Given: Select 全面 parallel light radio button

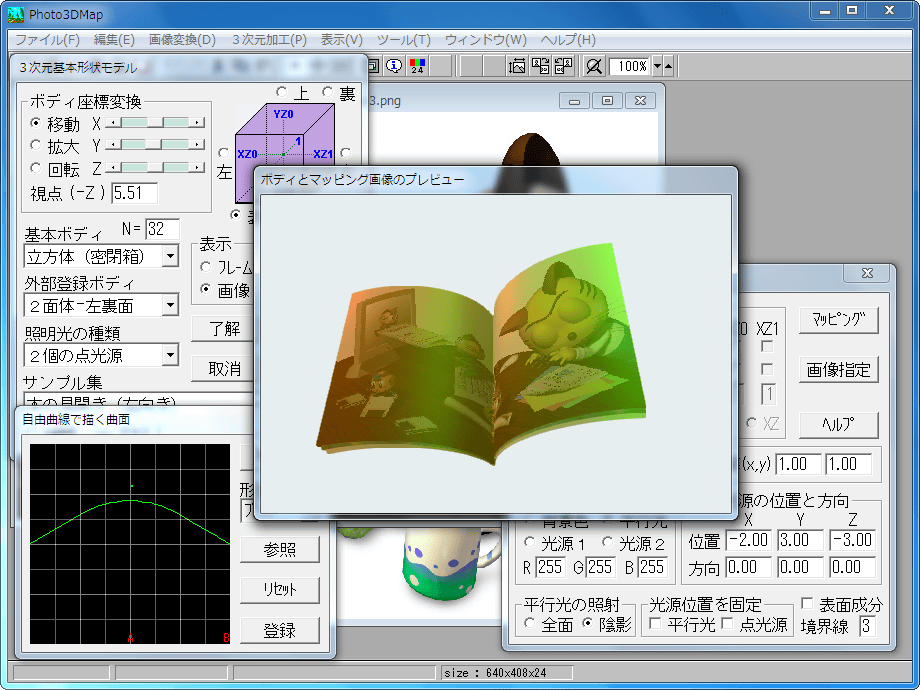Looking at the screenshot, I should (530, 624).
